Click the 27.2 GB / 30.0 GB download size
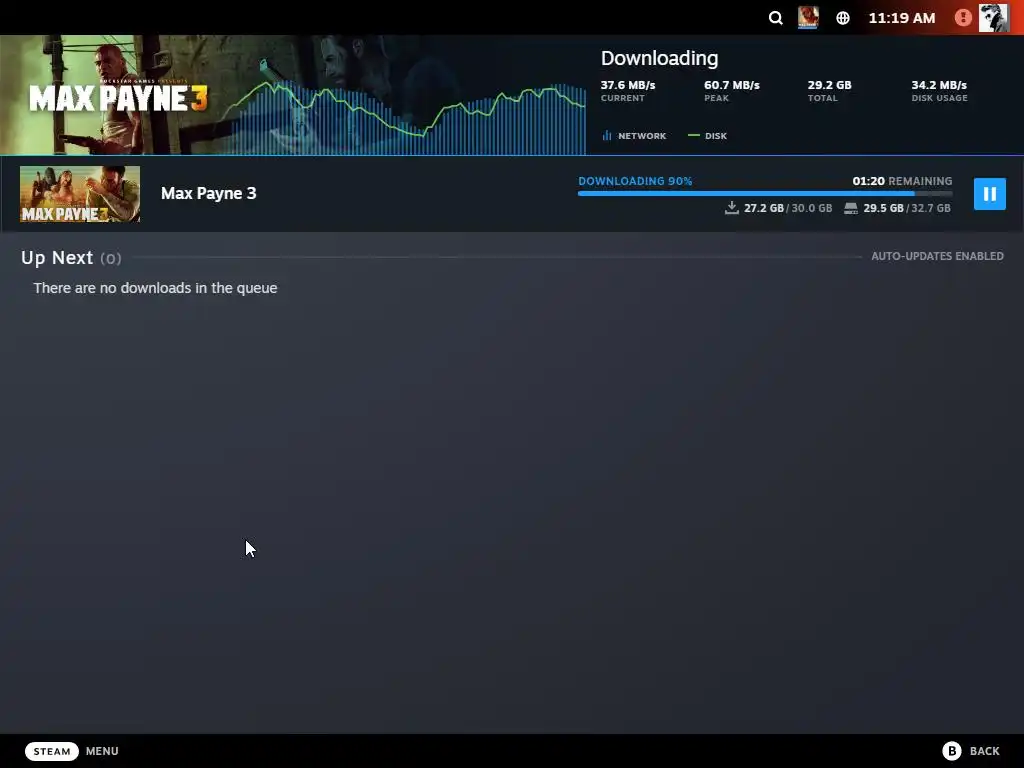The width and height of the screenshot is (1024, 768). [x=788, y=208]
